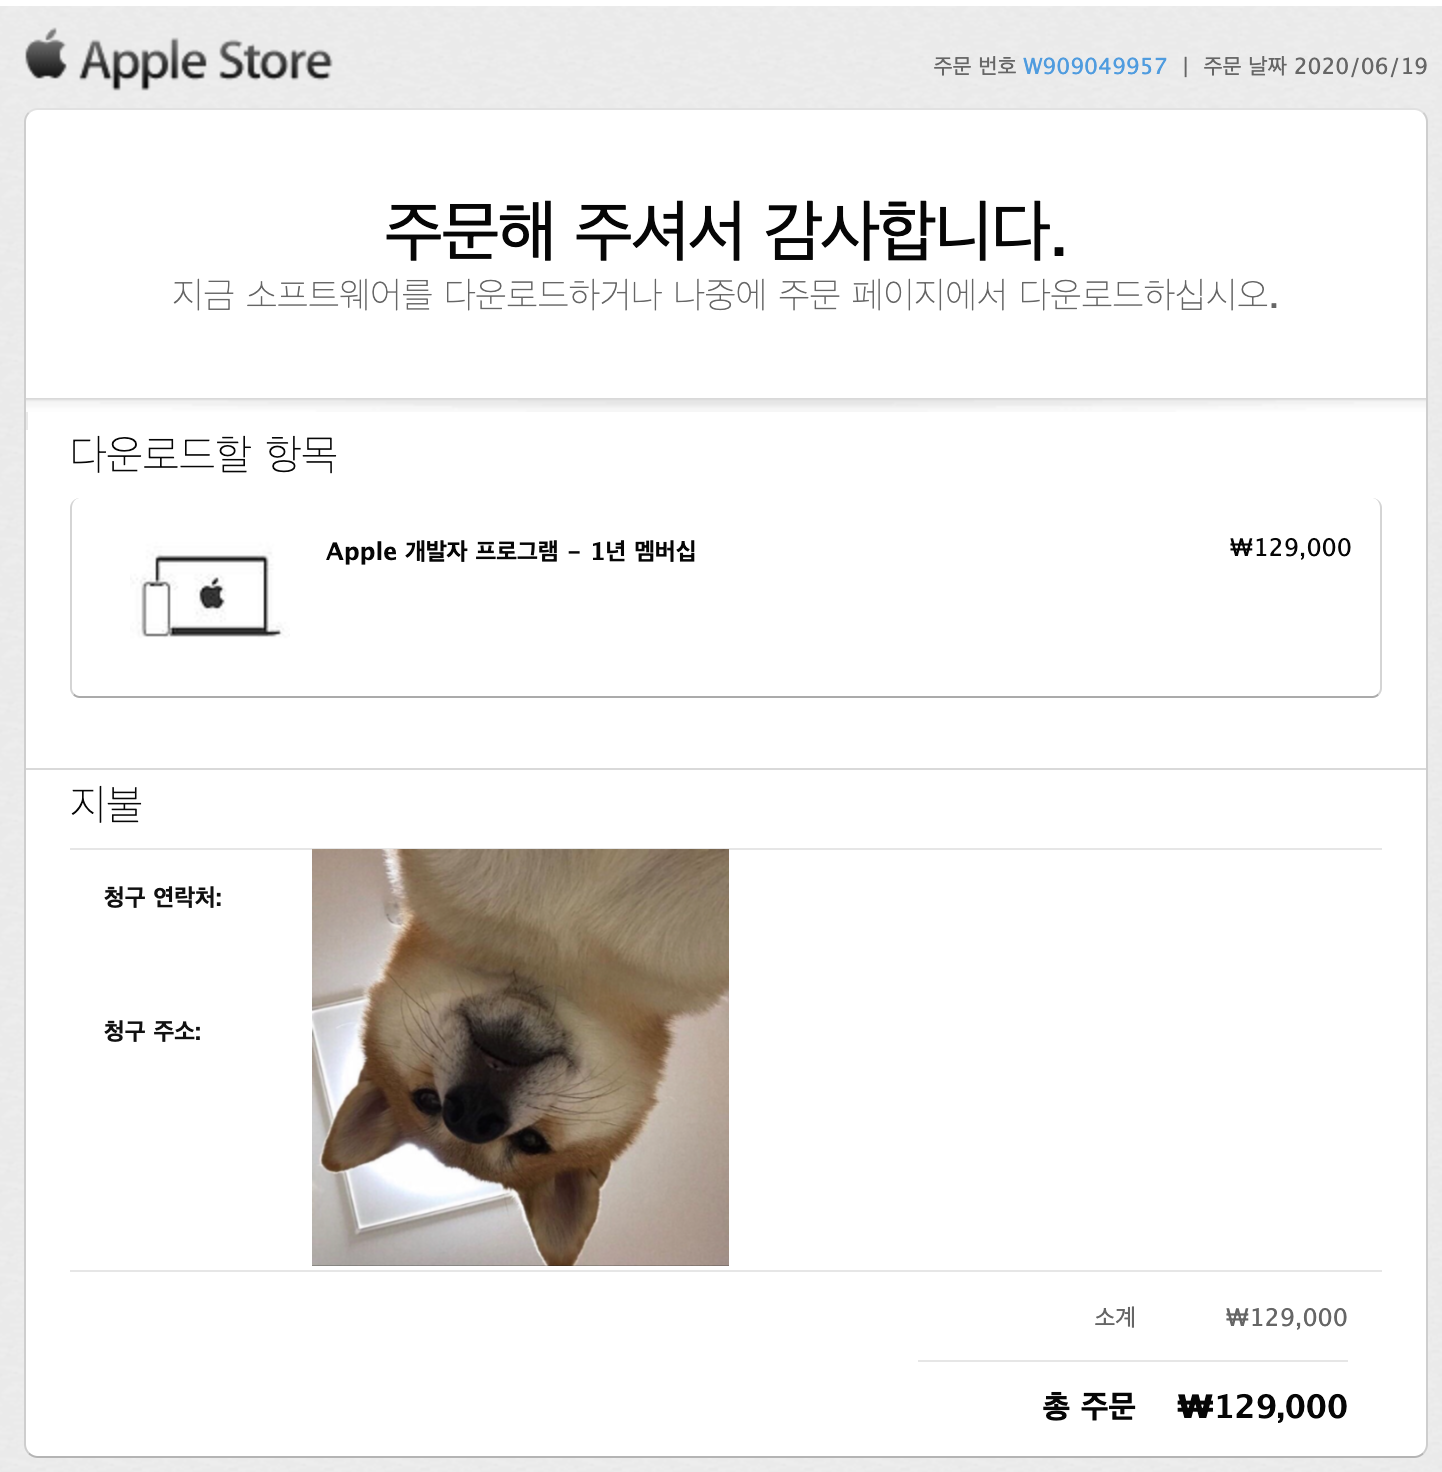Click the bold order total ₩129,000
The image size is (1442, 1472).
click(x=1262, y=1407)
